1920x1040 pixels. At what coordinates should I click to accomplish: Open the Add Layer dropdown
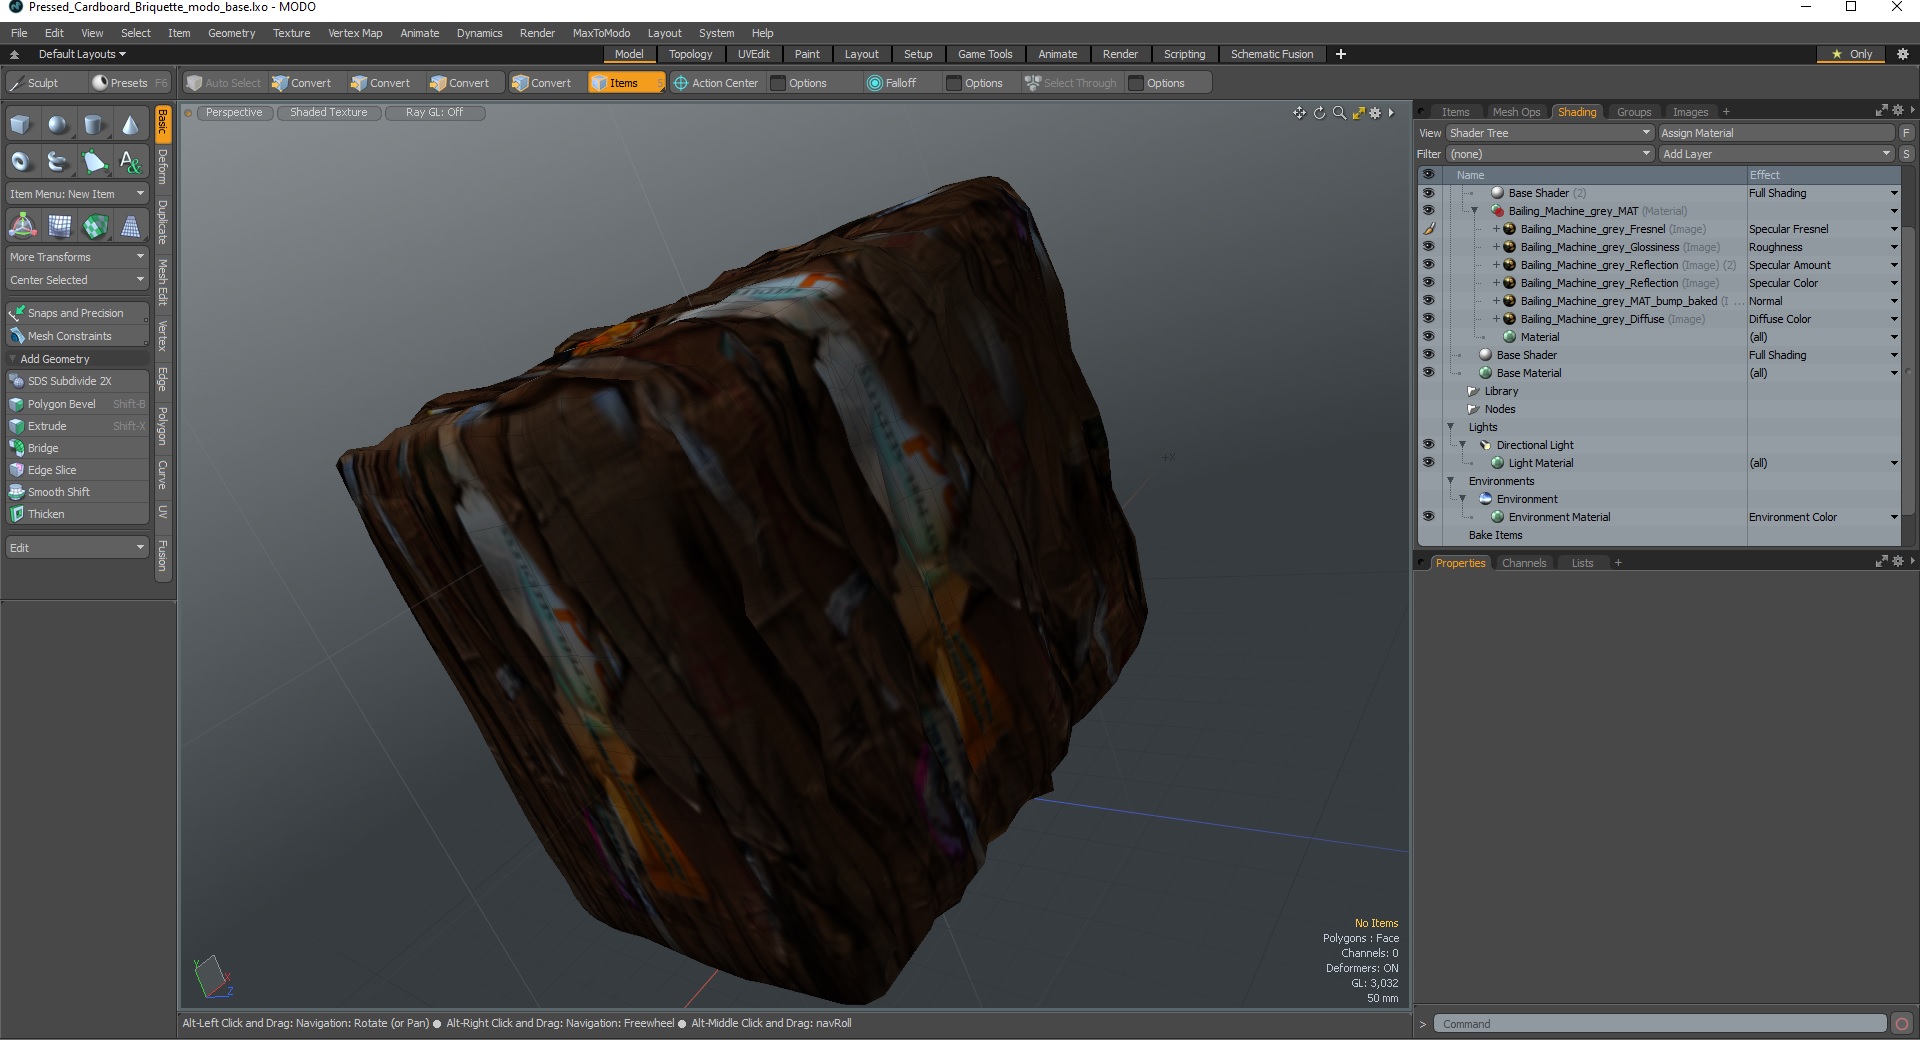[x=1776, y=154]
